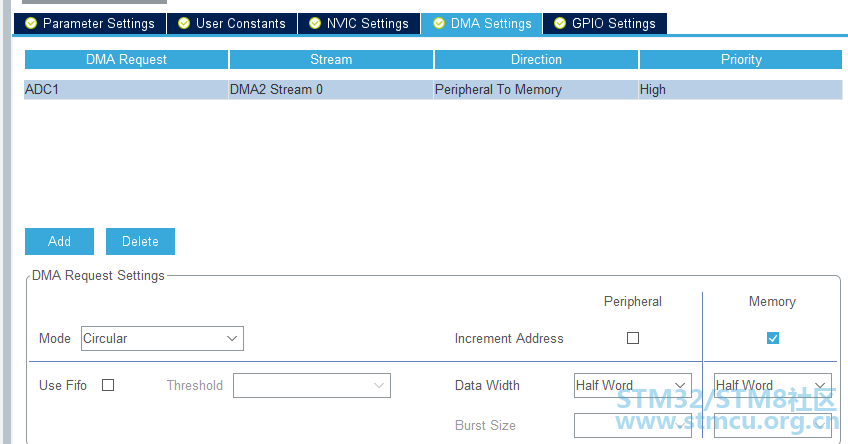This screenshot has width=848, height=444.
Task: Switch to the NVIC Settings tab
Action: pos(359,24)
